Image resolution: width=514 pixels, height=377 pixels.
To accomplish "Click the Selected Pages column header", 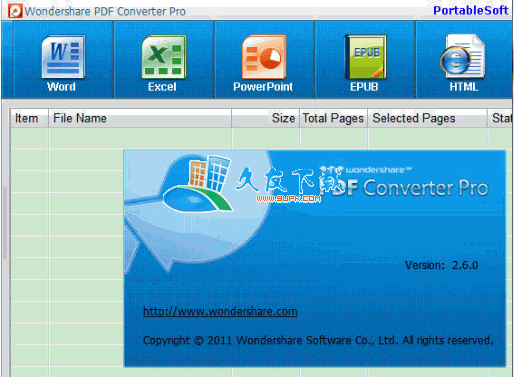I will (x=427, y=118).
